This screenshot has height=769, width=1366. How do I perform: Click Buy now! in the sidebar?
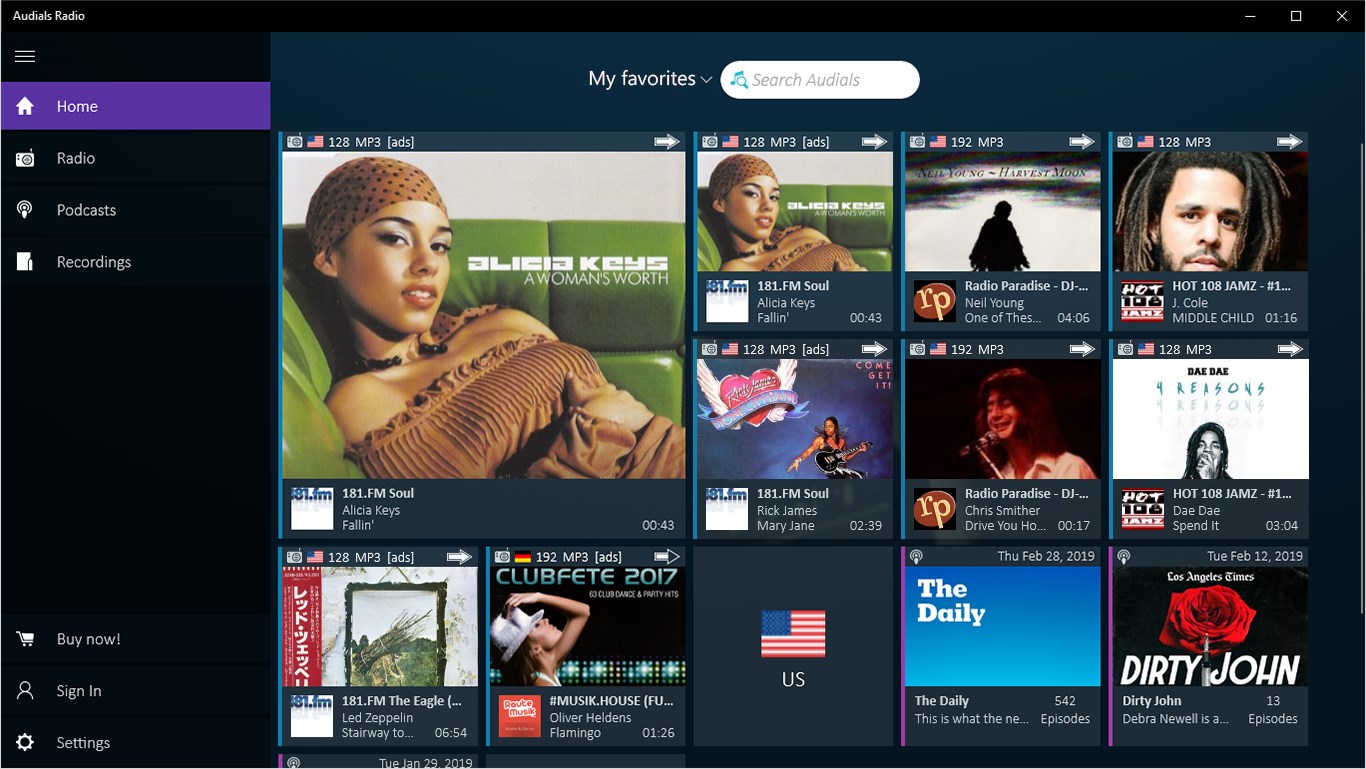click(x=135, y=639)
